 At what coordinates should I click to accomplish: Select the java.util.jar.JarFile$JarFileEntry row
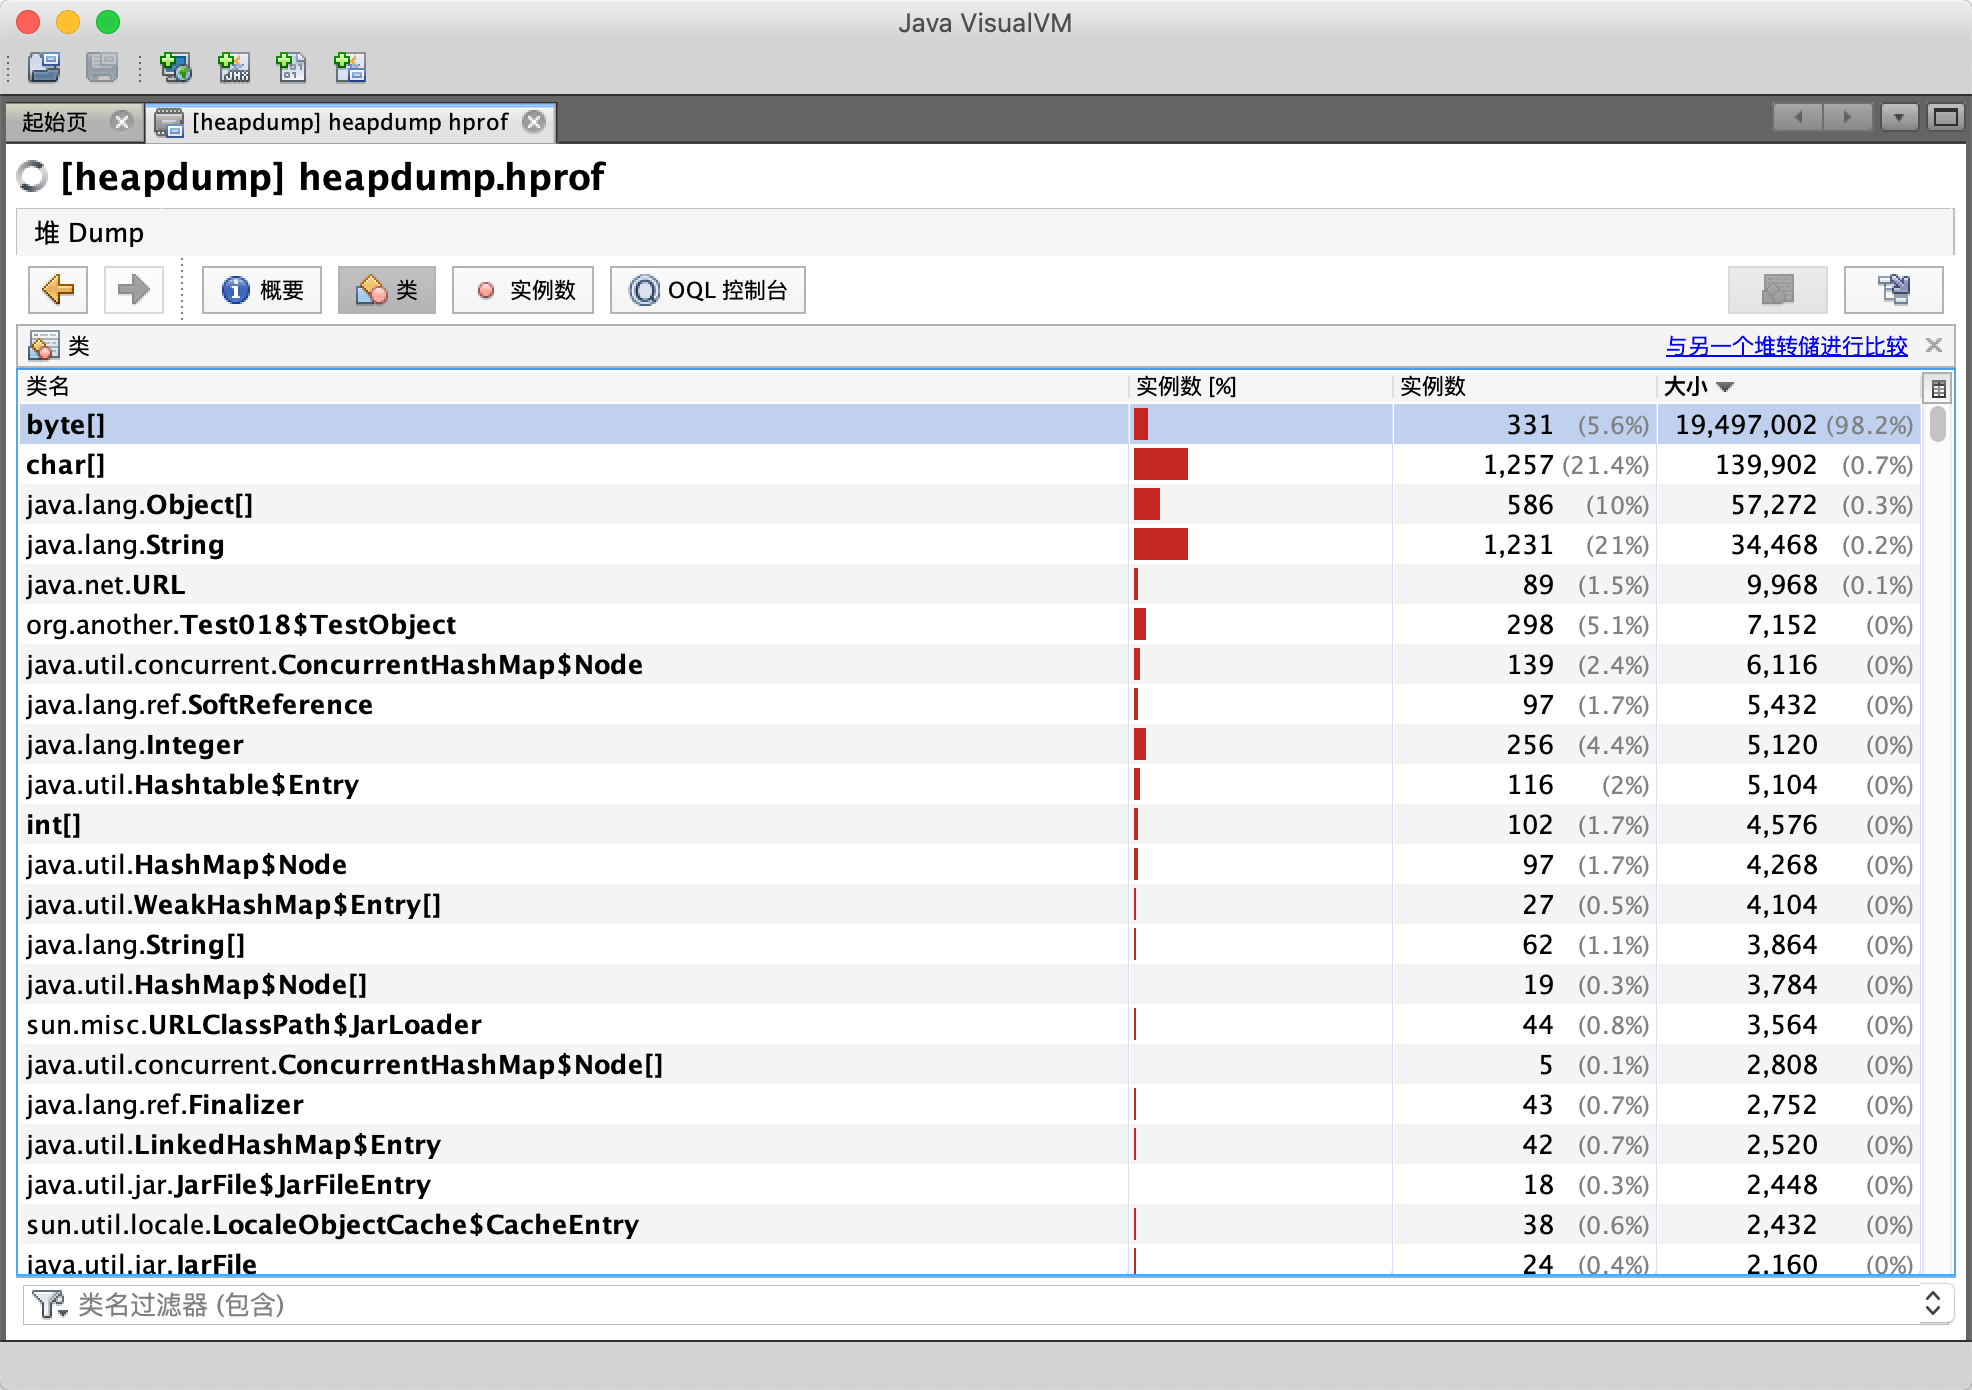tap(970, 1184)
